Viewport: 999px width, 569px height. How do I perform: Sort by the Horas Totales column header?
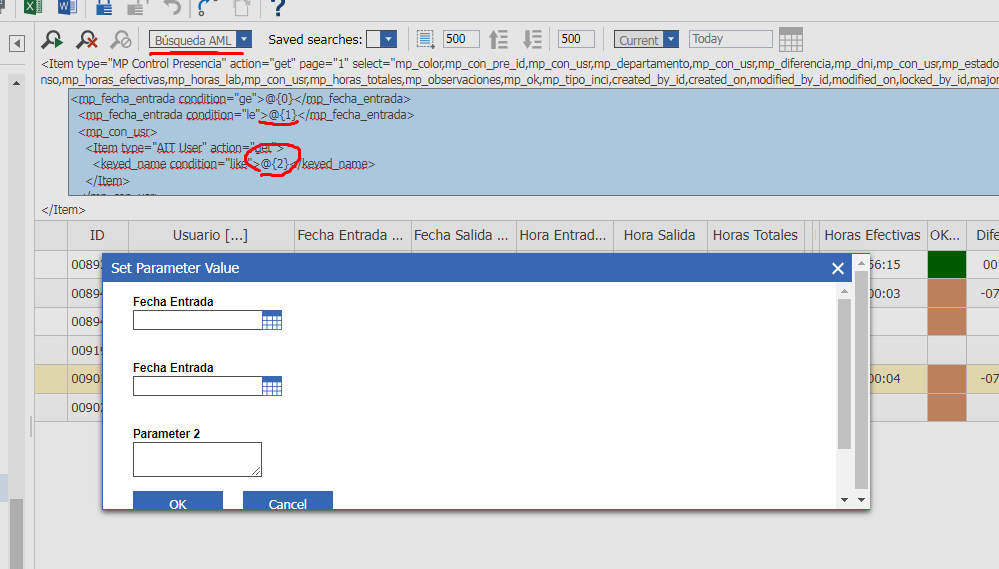[755, 235]
